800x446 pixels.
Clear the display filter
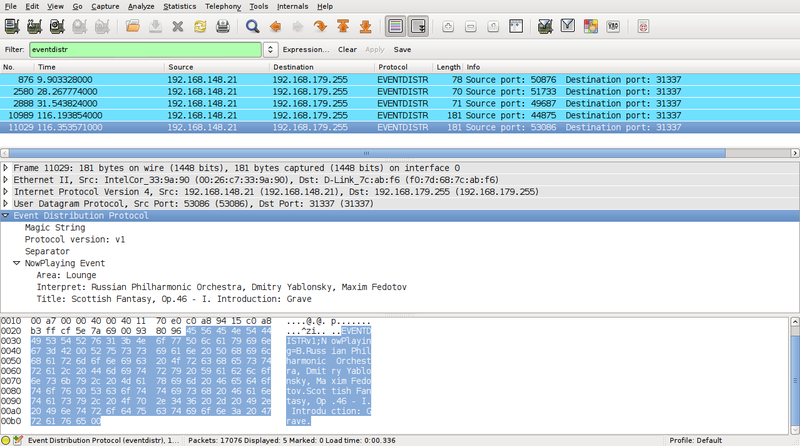[347, 49]
